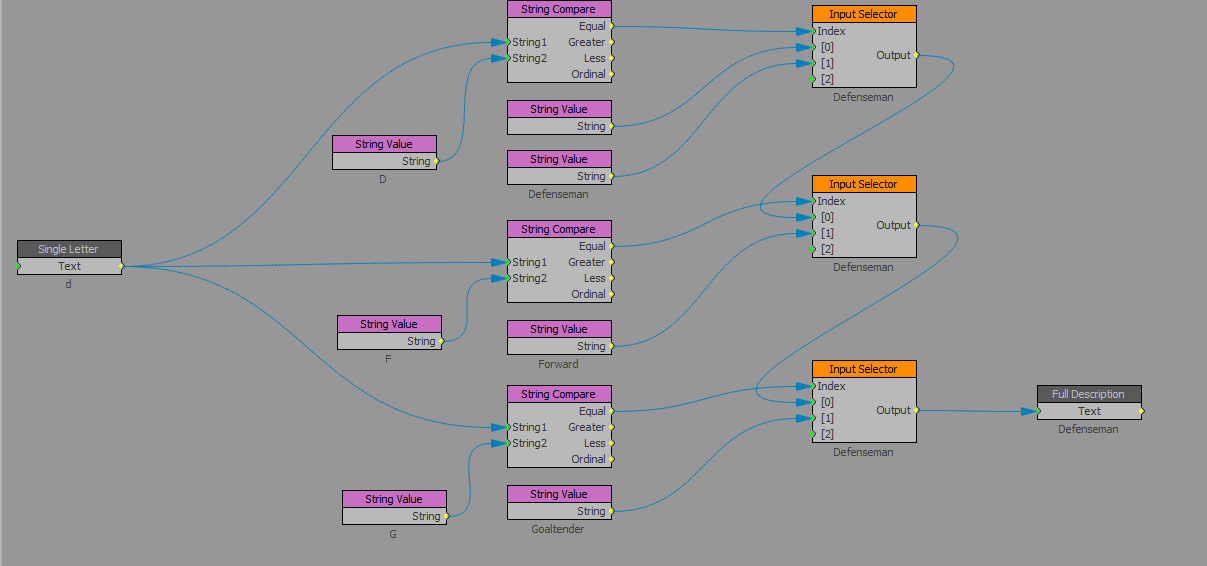Click Ordinal output of String Compare fed by D
This screenshot has height=566, width=1207.
(x=612, y=74)
